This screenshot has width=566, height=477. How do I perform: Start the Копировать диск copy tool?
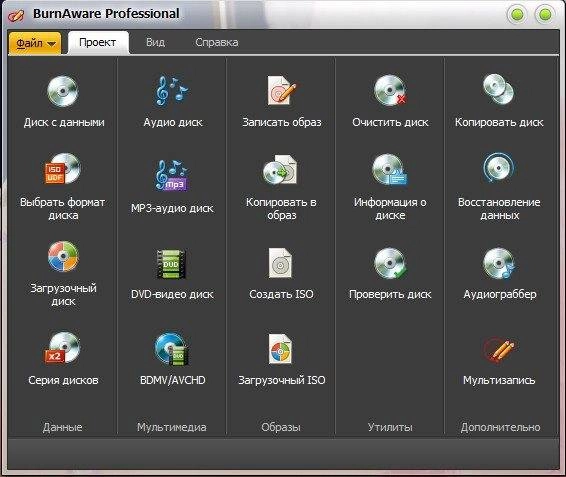pos(499,102)
